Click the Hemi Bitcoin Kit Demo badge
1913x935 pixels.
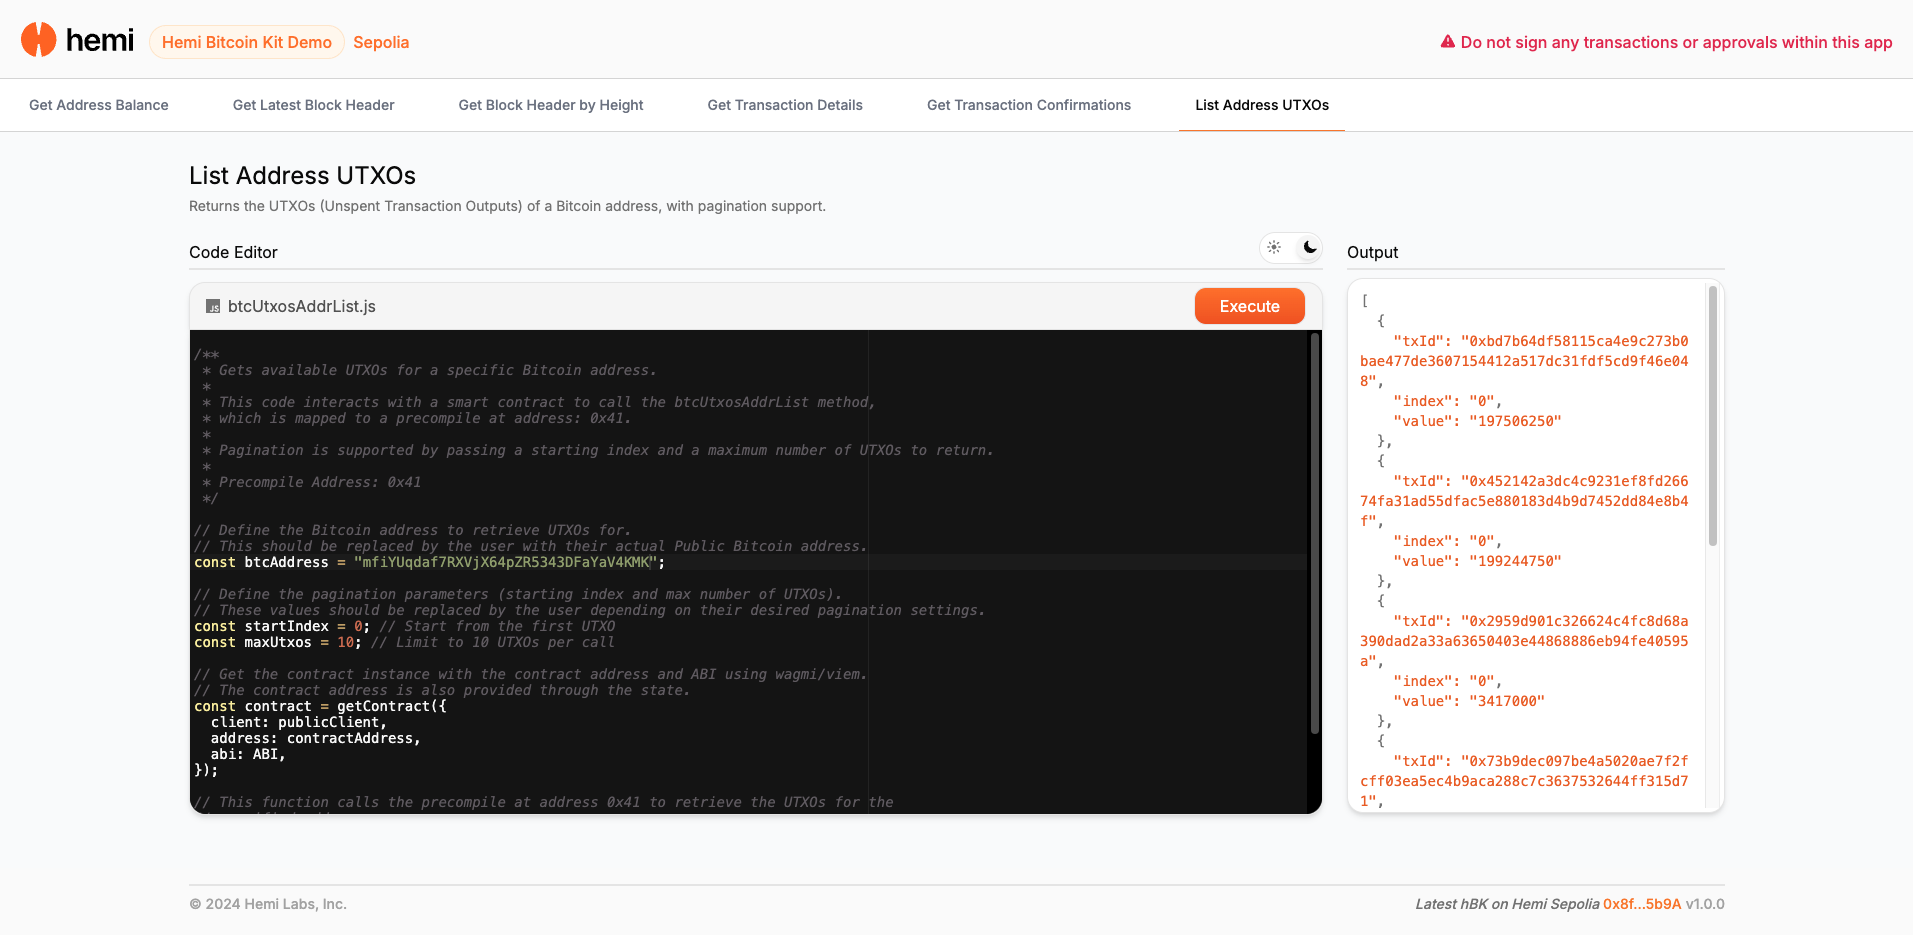click(x=247, y=42)
